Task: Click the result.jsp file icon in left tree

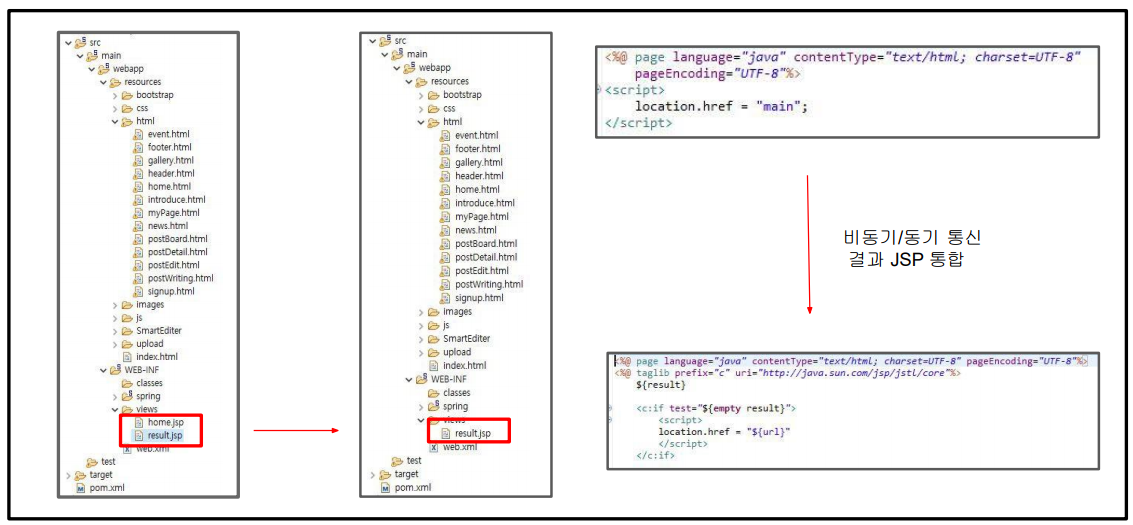Action: [139, 435]
